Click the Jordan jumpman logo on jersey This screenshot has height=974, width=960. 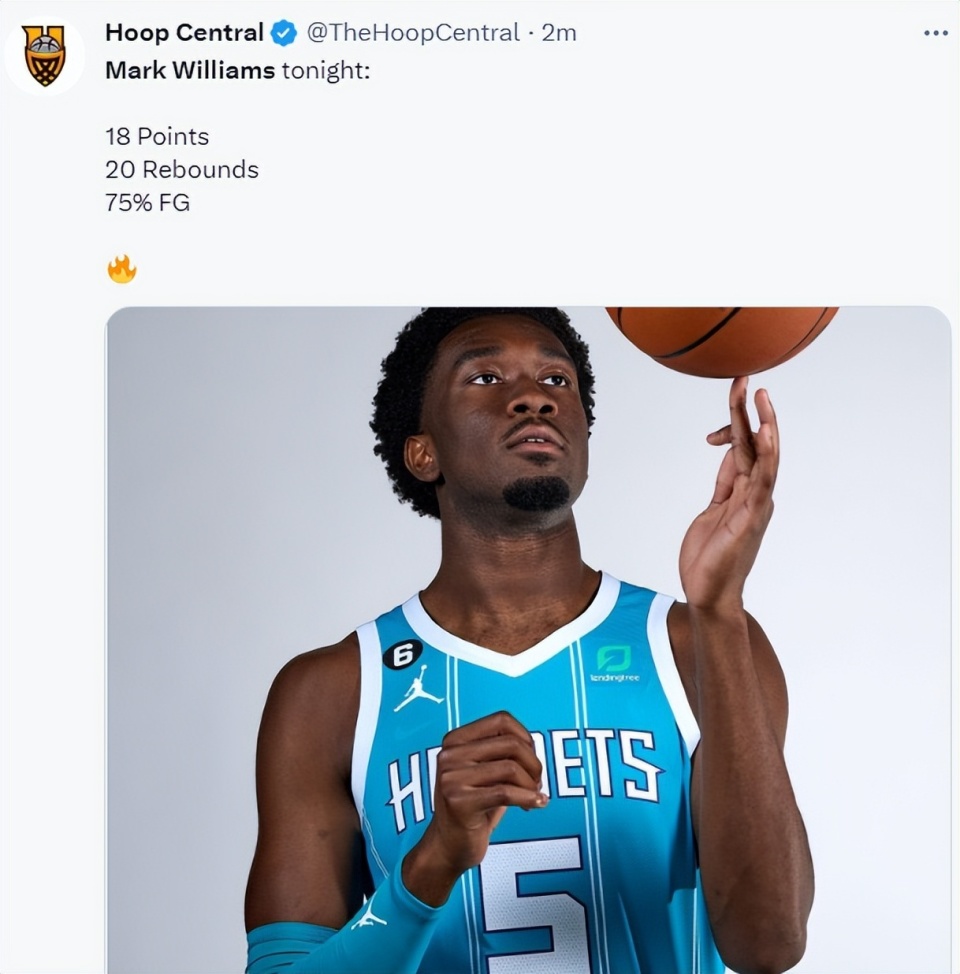coord(419,688)
